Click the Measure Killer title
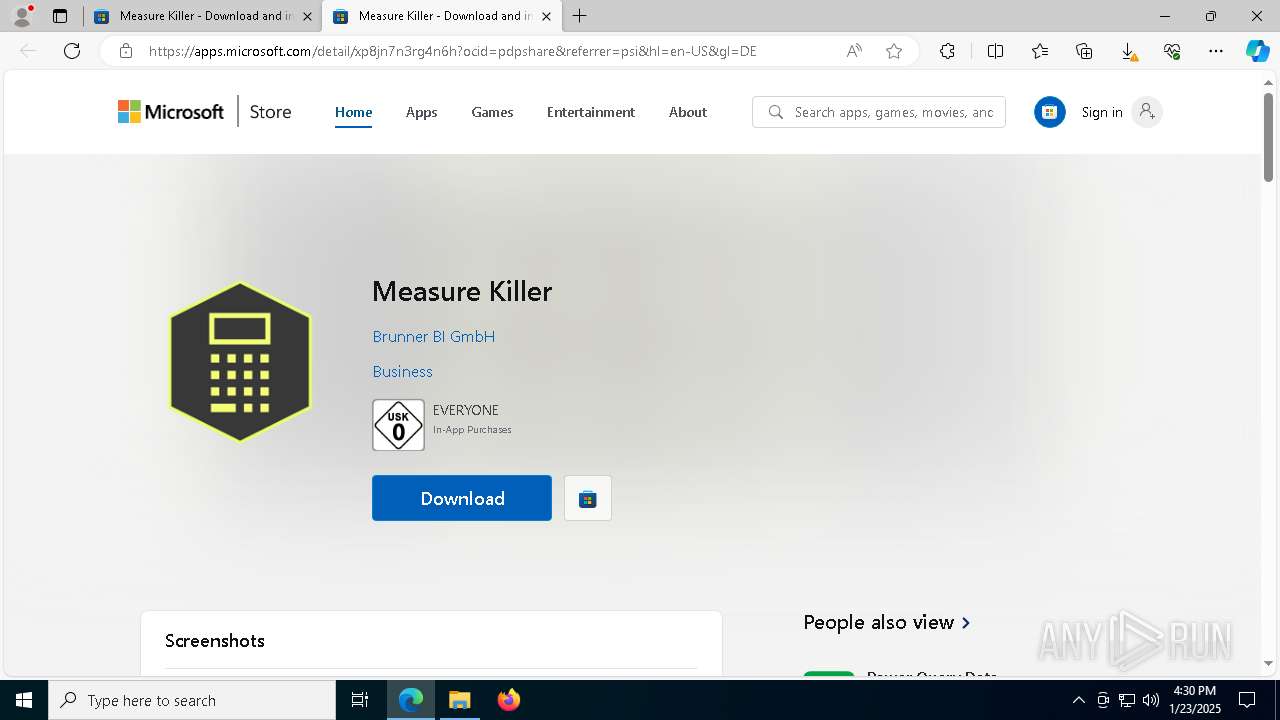The width and height of the screenshot is (1280, 720). 462,291
